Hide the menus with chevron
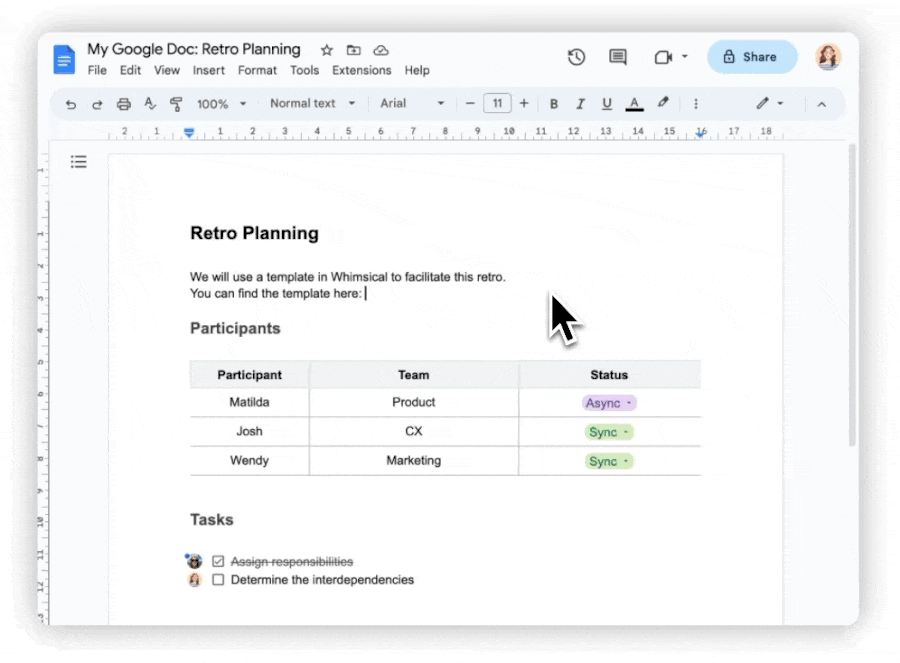 pos(821,104)
